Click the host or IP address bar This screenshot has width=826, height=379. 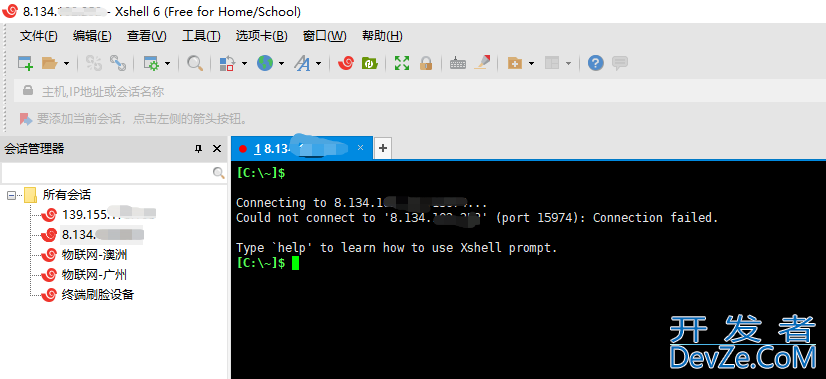pos(420,92)
